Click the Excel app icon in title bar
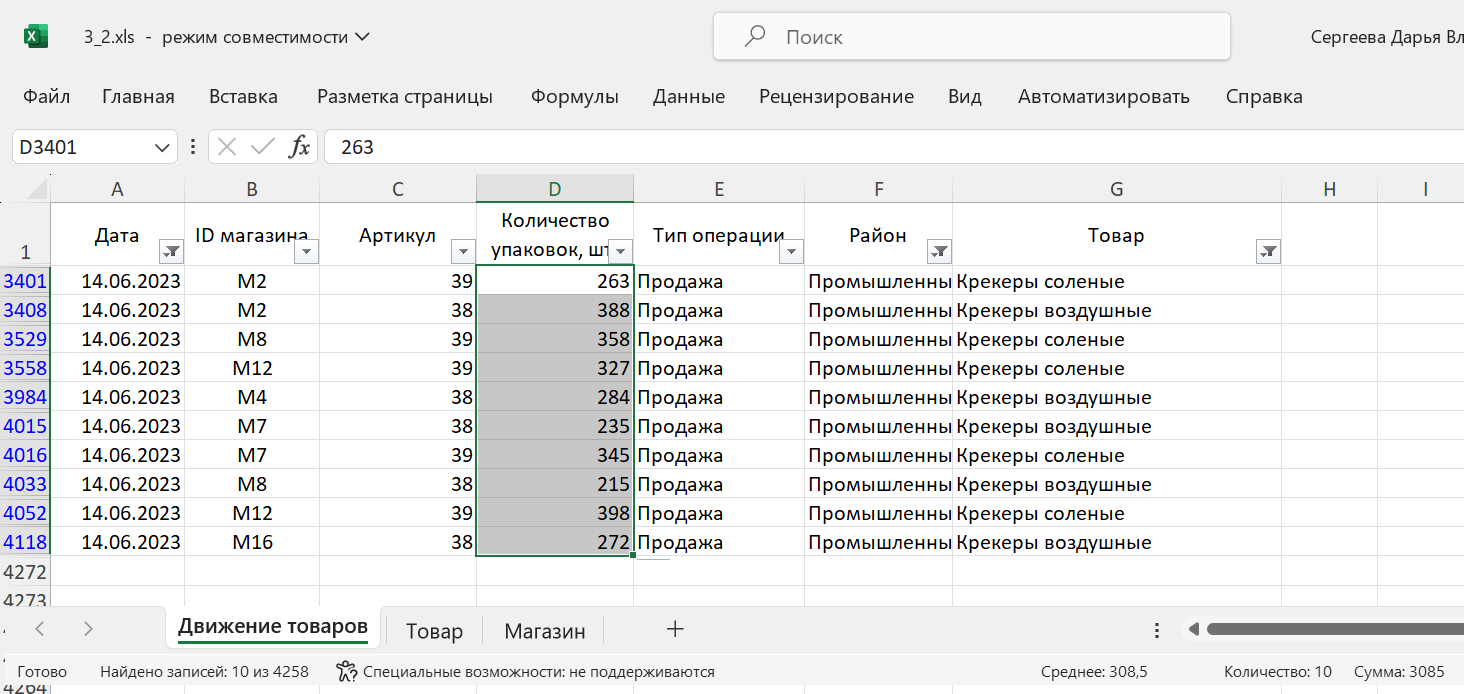Image resolution: width=1464 pixels, height=694 pixels. coord(36,37)
